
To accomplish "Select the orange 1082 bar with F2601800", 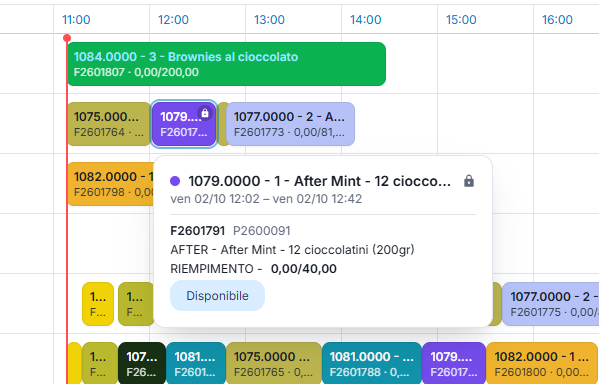I will (x=542, y=363).
